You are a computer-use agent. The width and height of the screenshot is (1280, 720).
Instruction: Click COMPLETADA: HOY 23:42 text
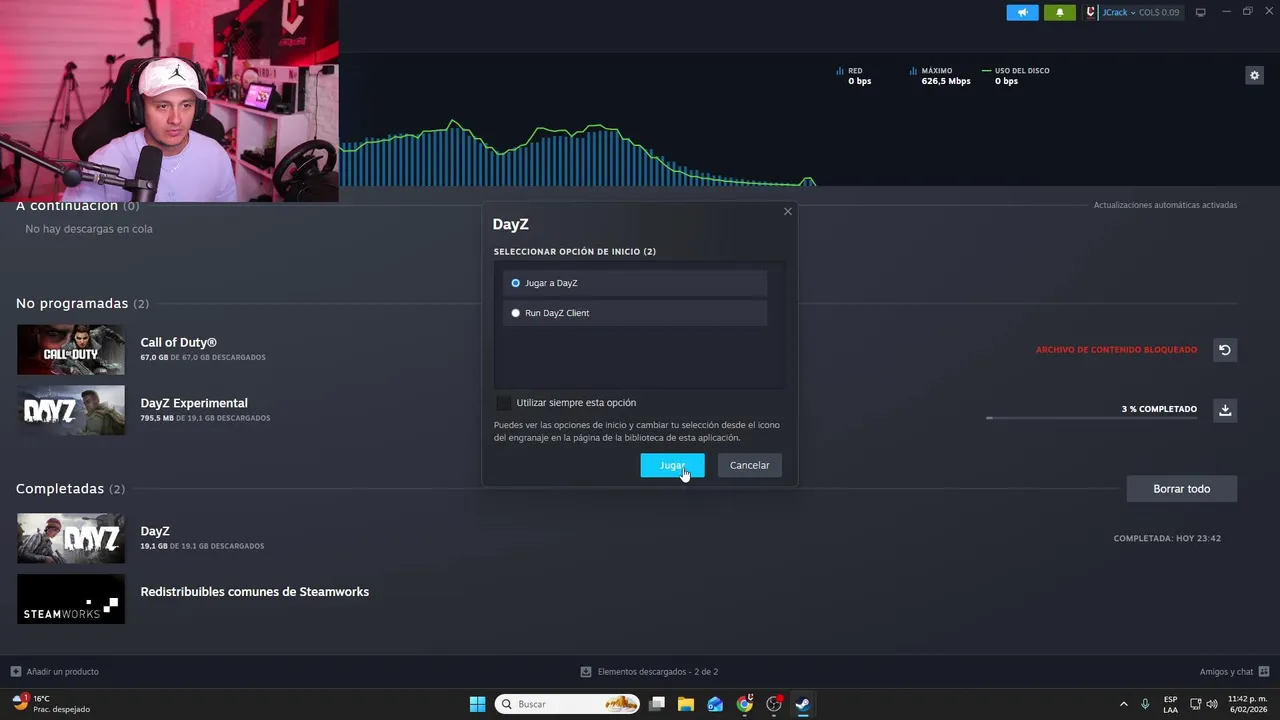point(1167,538)
